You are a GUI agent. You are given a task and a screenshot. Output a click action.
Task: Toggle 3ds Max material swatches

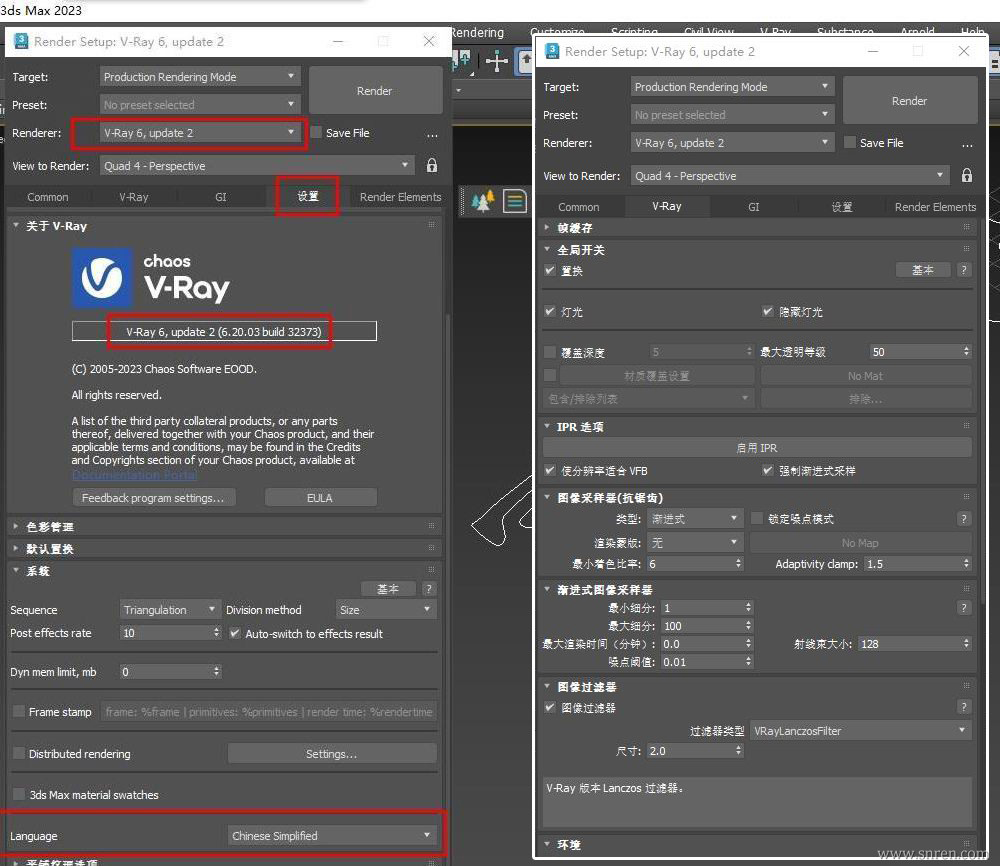[19, 795]
